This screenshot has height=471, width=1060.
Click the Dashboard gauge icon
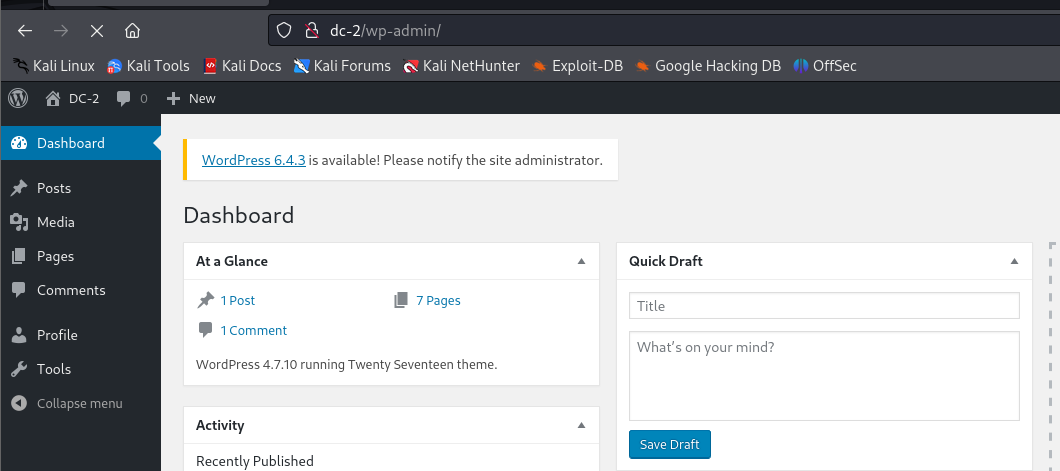19,143
